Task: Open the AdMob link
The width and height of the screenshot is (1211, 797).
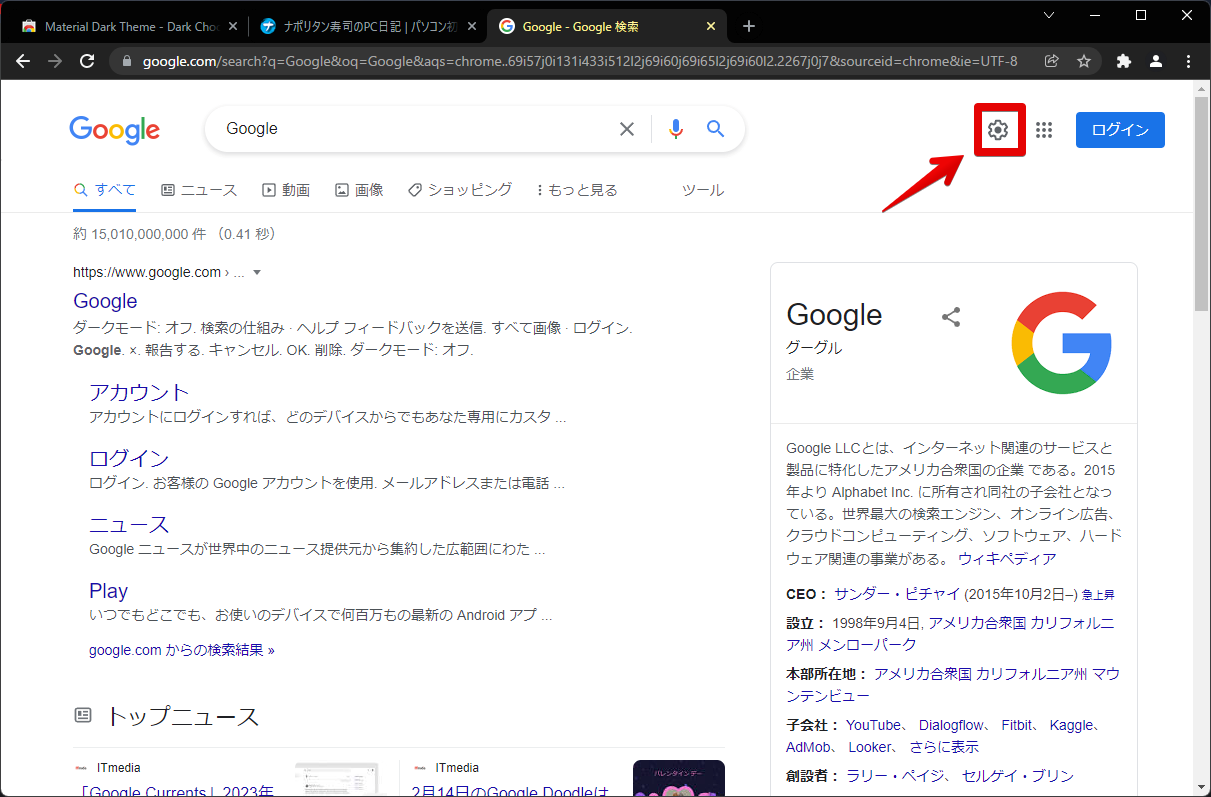Action: click(x=808, y=747)
